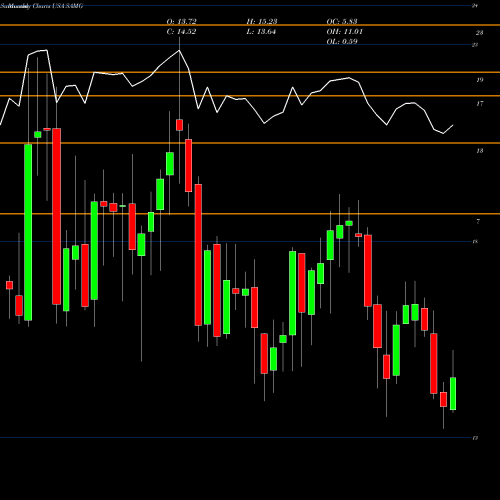Click the 7 price axis label
Viewport: 500px width, 500px height.
tap(478, 221)
